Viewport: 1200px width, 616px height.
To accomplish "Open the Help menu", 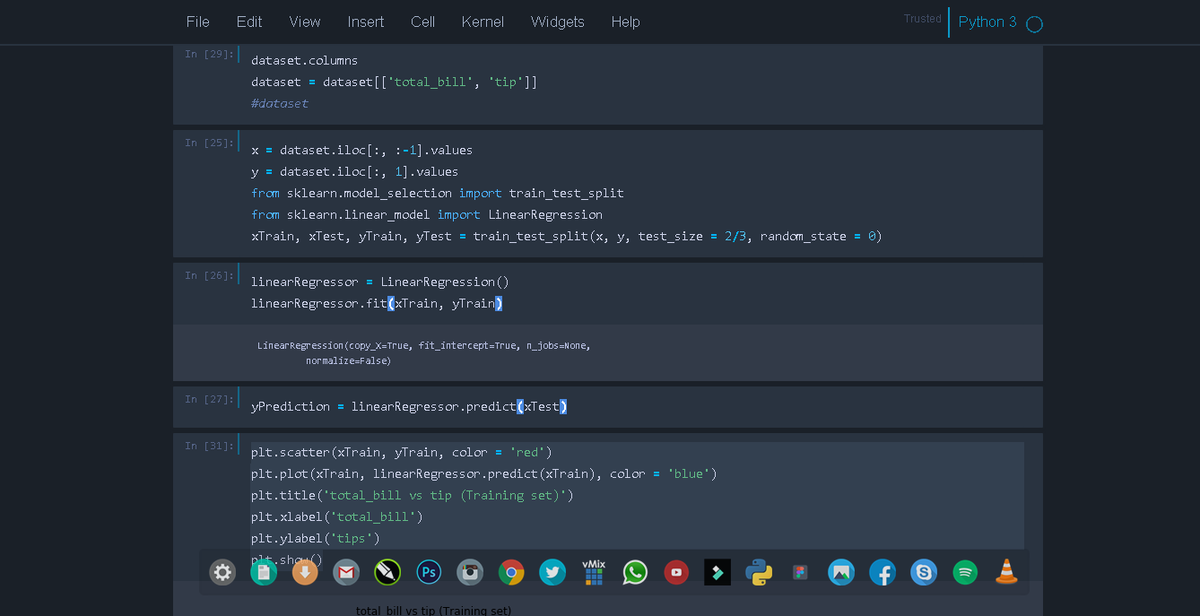I will pos(625,22).
